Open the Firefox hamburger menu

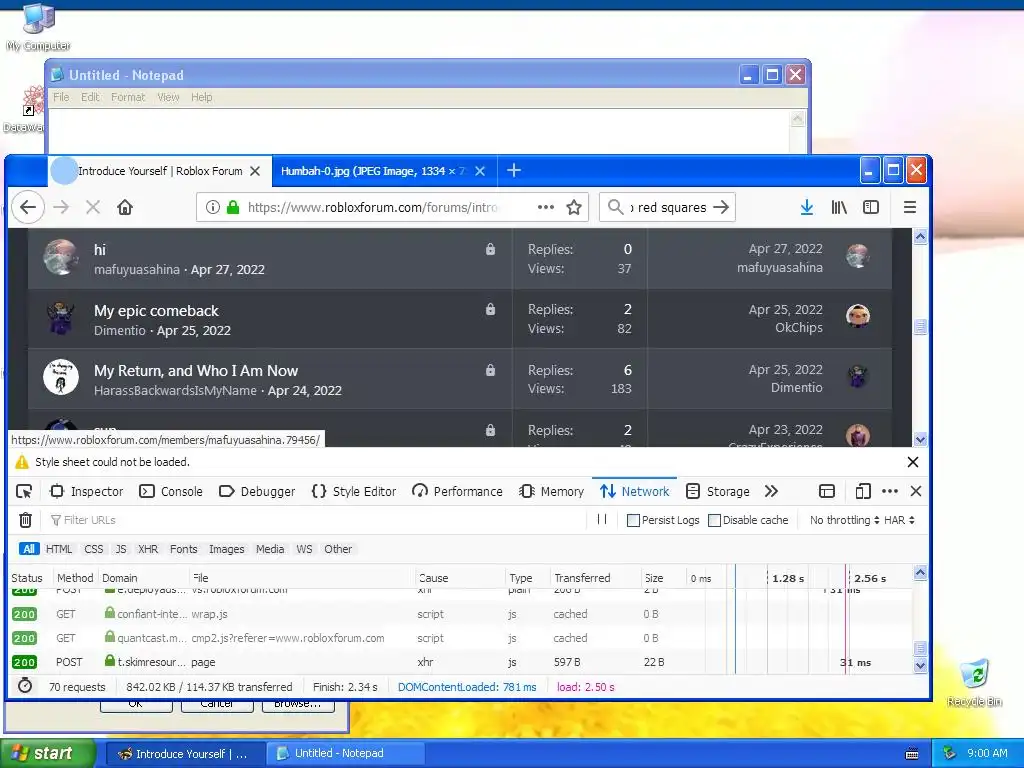pyautogui.click(x=910, y=208)
